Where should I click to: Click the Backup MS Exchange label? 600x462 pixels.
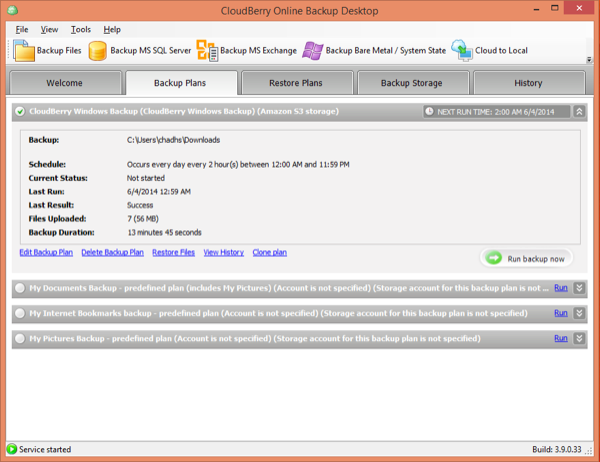pyautogui.click(x=258, y=51)
